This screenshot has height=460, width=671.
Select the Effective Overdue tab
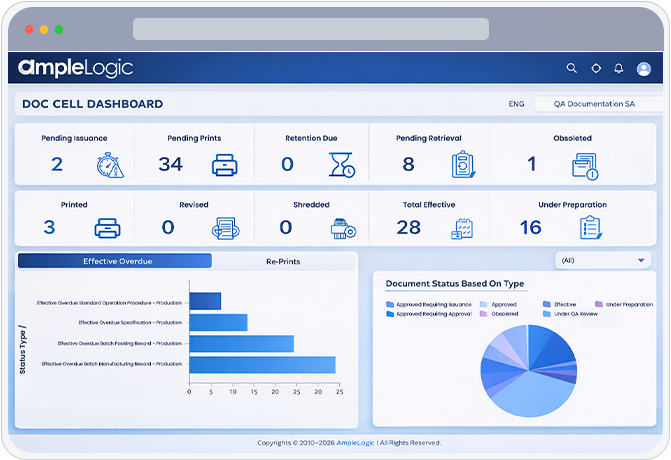coord(116,261)
